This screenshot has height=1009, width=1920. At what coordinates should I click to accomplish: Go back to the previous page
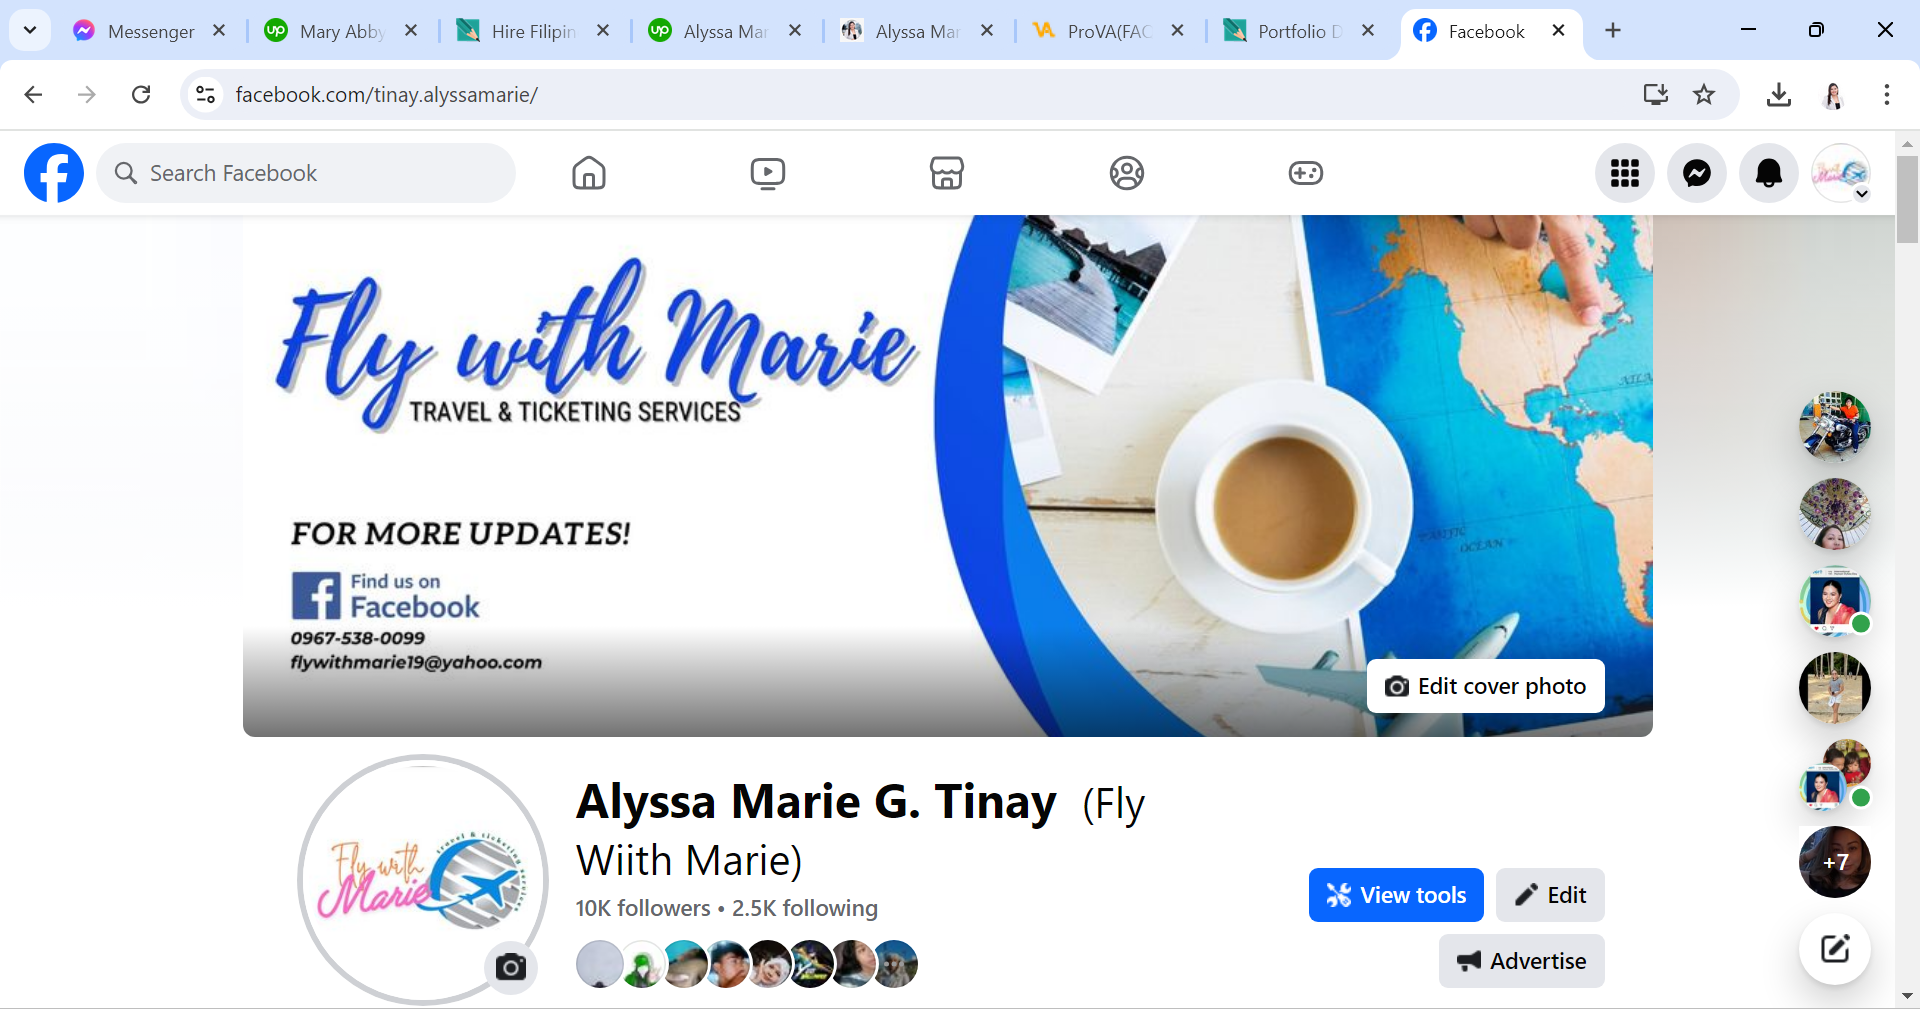click(x=33, y=94)
